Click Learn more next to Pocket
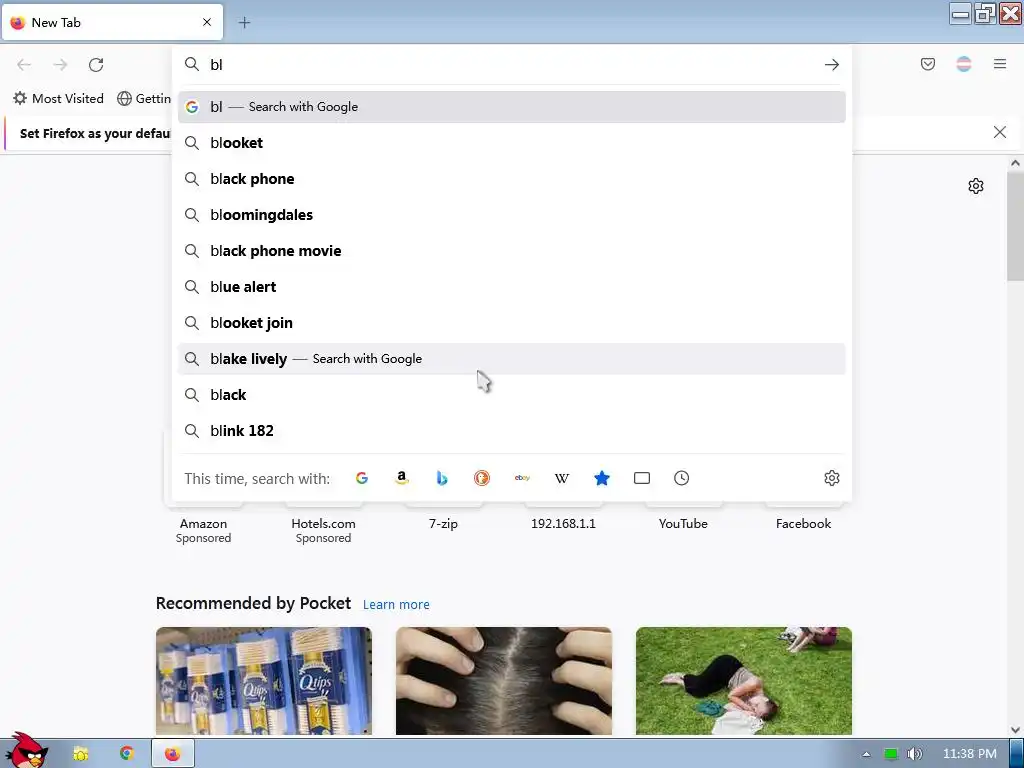Screen dimensions: 1024x768 pyautogui.click(x=396, y=605)
